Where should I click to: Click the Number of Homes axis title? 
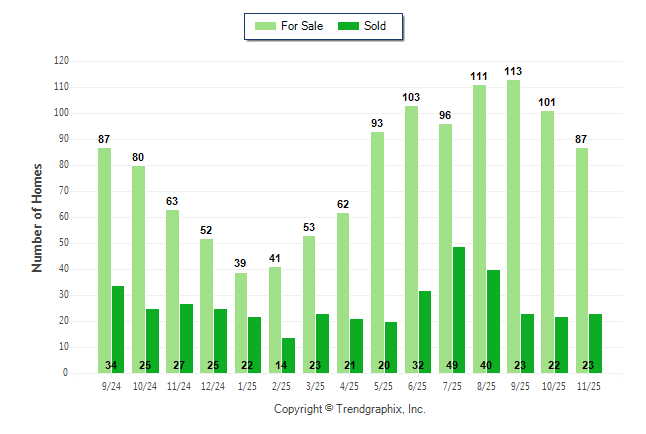coord(37,217)
